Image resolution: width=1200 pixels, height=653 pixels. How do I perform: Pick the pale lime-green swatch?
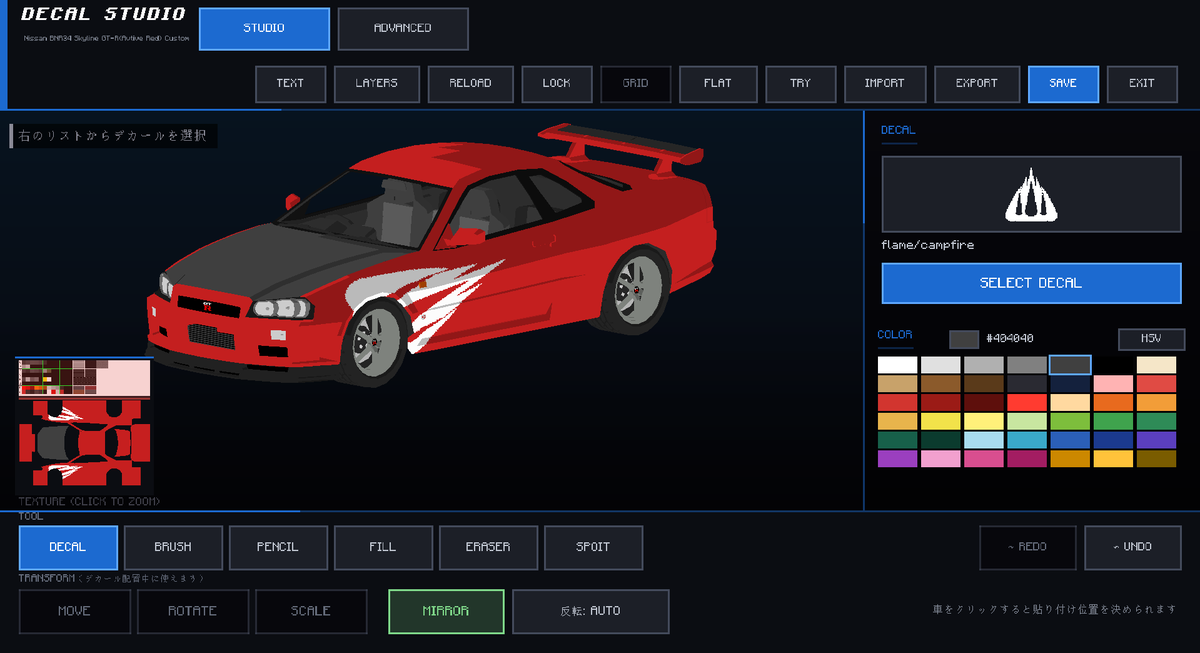point(1027,421)
